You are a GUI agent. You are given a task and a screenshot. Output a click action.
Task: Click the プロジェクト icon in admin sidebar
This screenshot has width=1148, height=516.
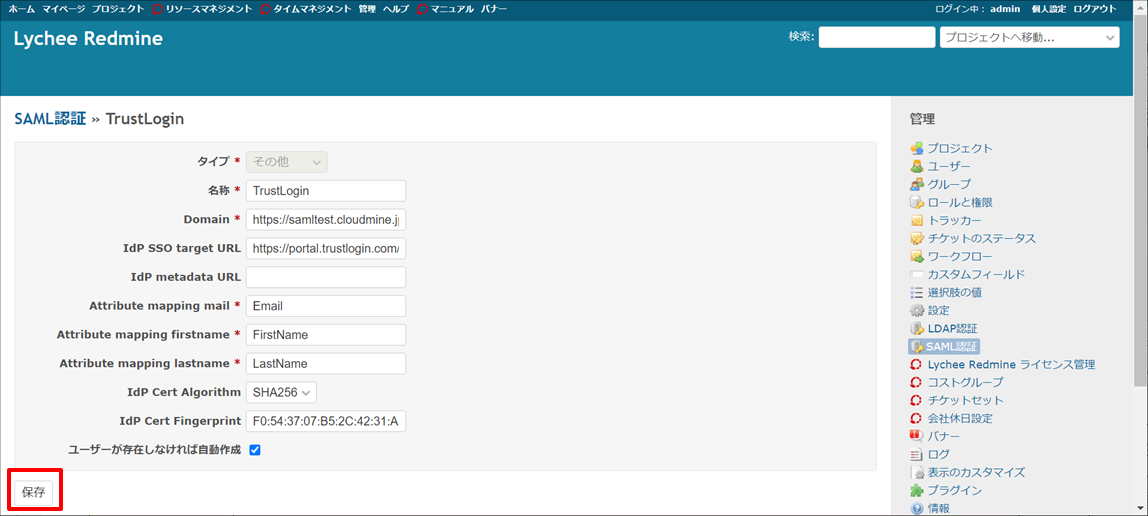(916, 148)
